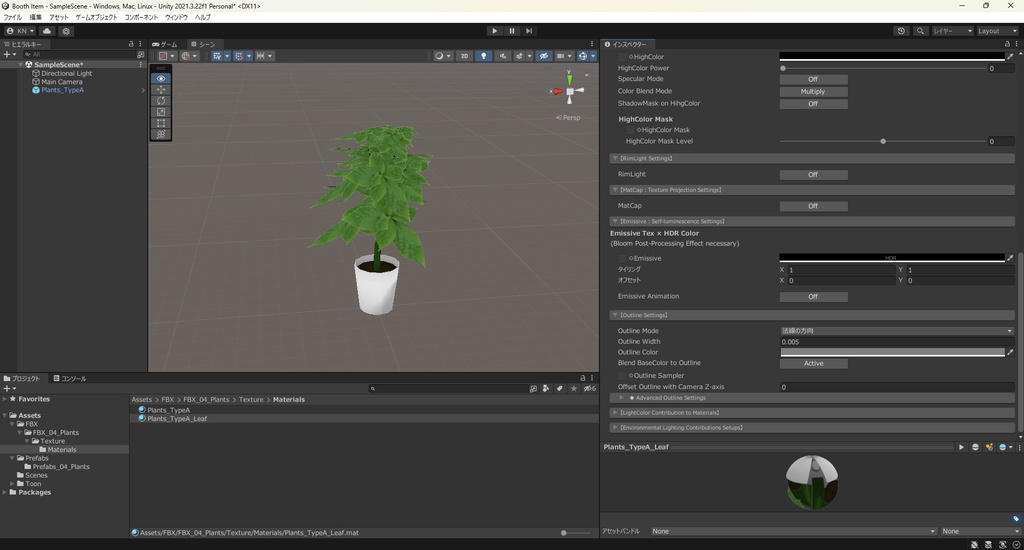This screenshot has height=550, width=1024.
Task: Open the コンポーネント menu
Action: coord(141,17)
